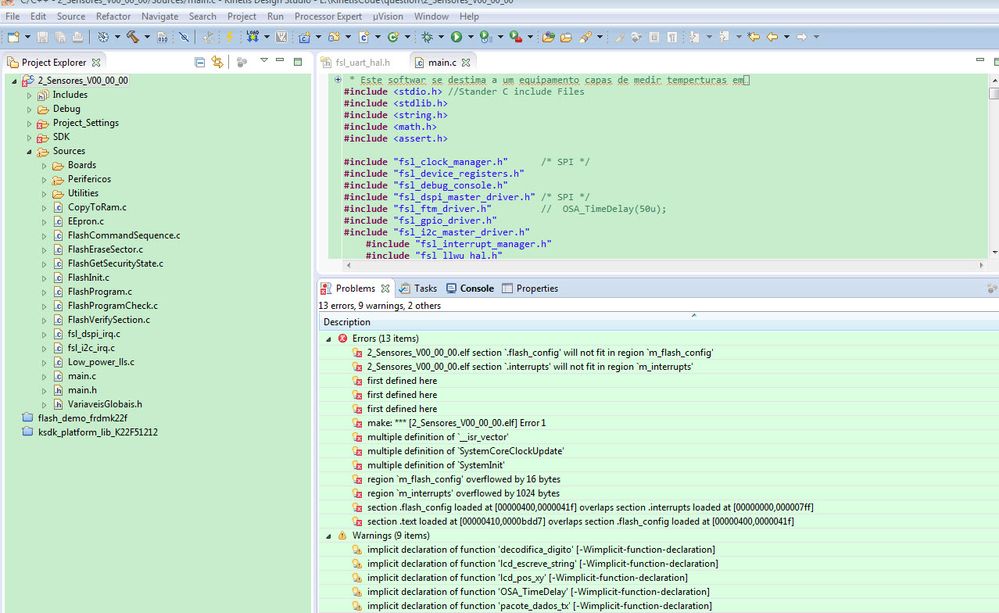Open the dropdown beside the Run button
The width and height of the screenshot is (999, 613).
point(470,37)
